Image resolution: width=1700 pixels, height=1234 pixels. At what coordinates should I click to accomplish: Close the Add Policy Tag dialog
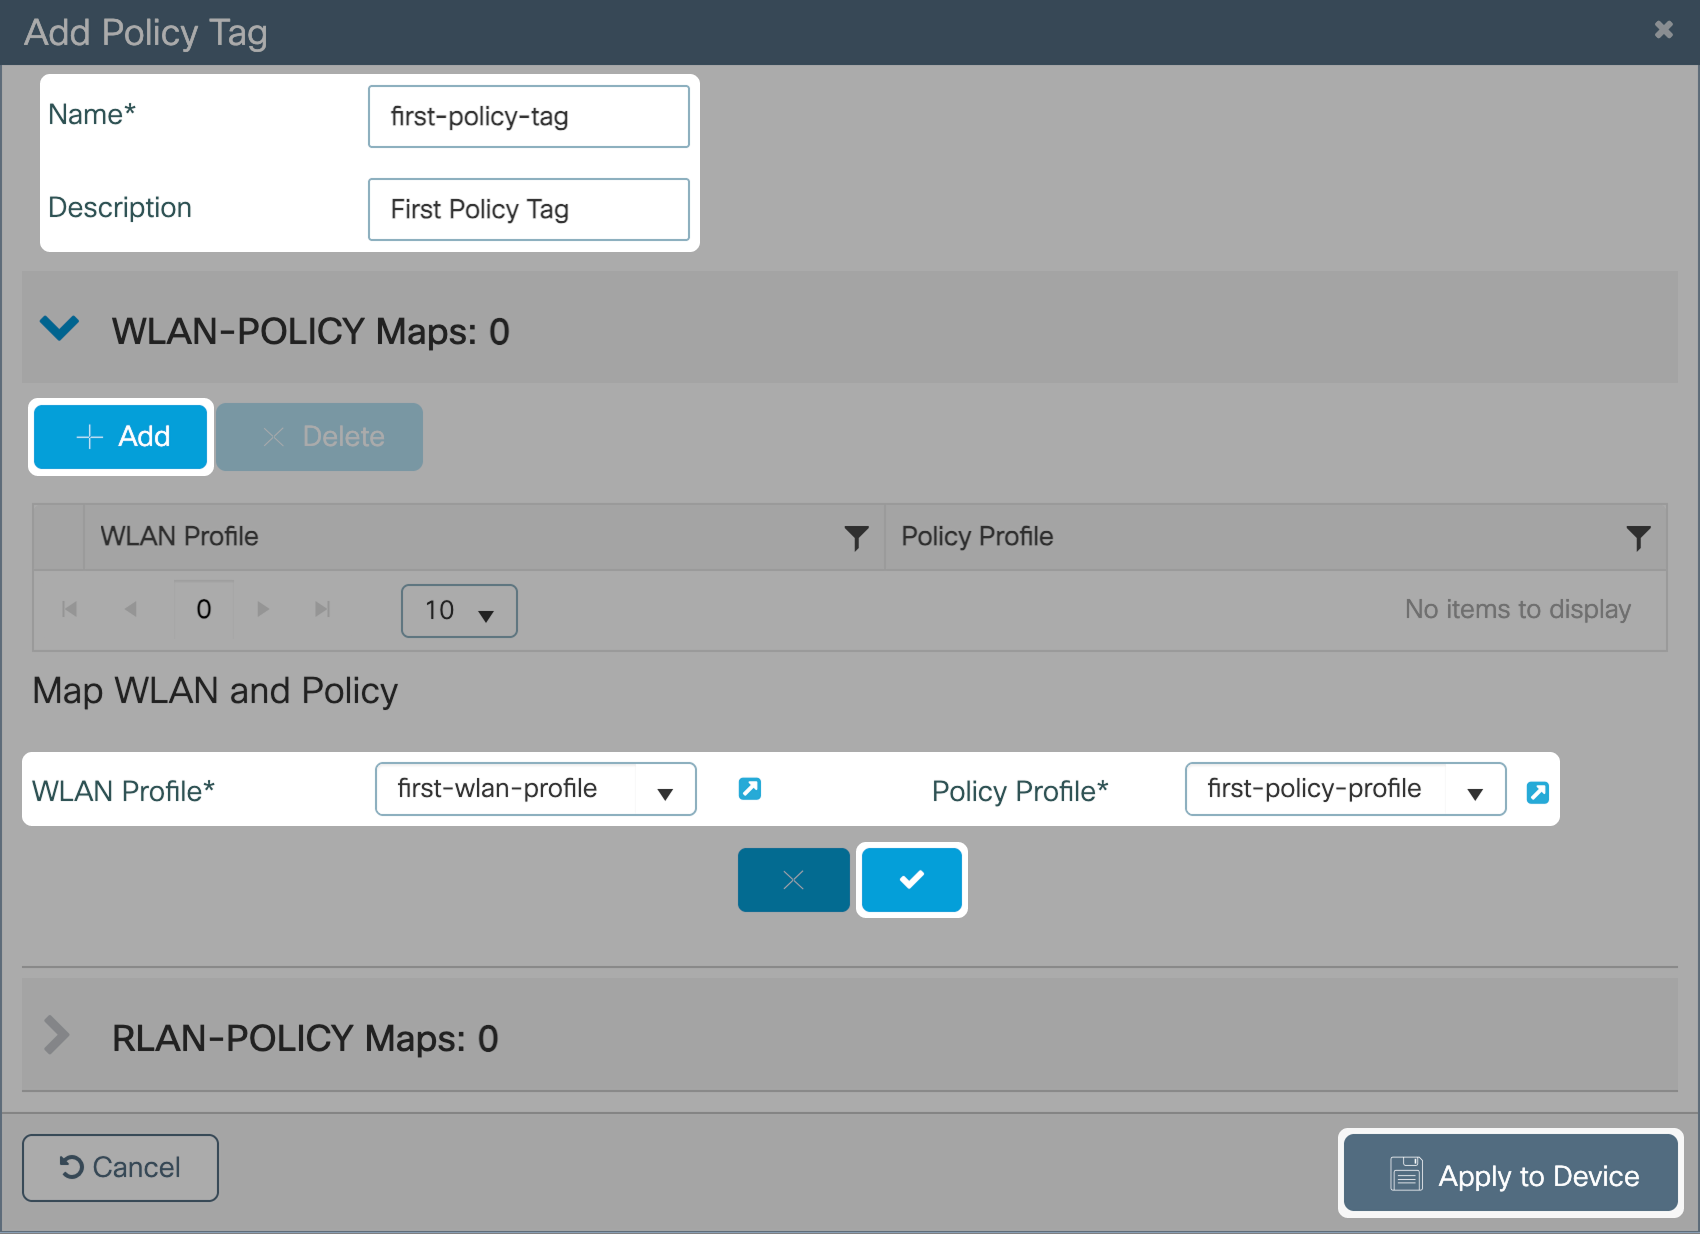coord(1663,30)
